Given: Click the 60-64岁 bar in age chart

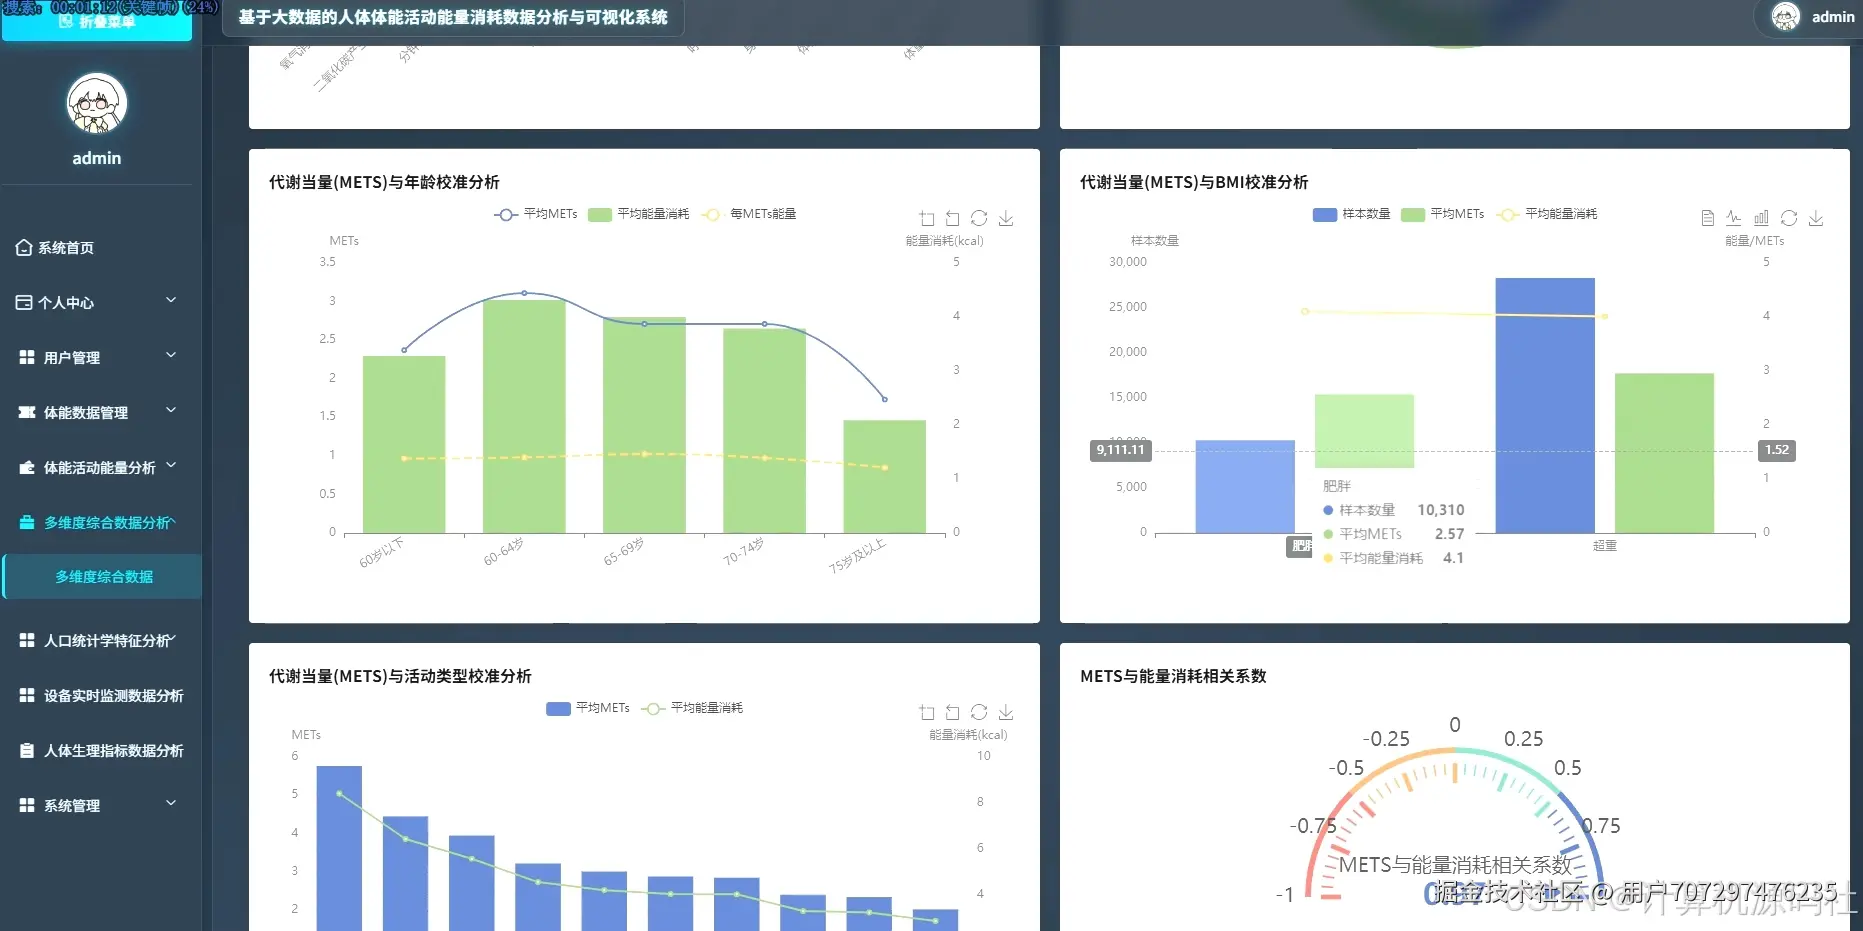Looking at the screenshot, I should [524, 416].
